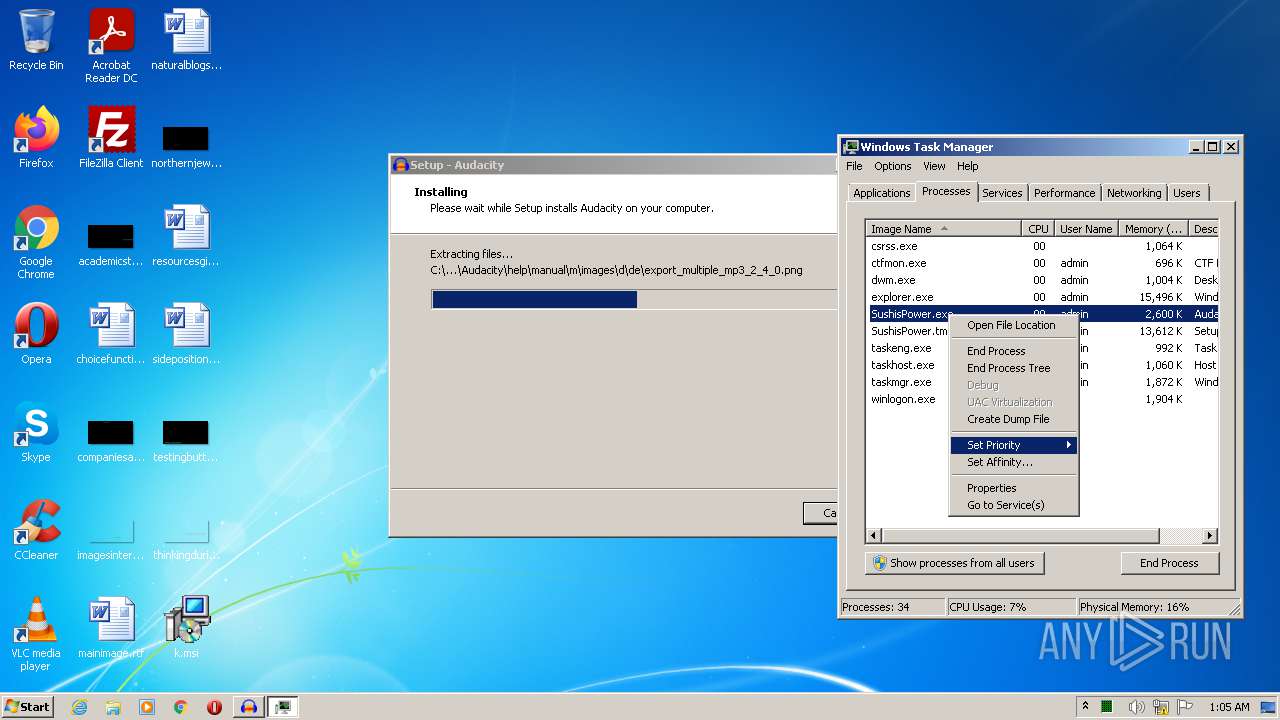Switch to Task Manager taskbar button
This screenshot has height=720, width=1280.
283,707
